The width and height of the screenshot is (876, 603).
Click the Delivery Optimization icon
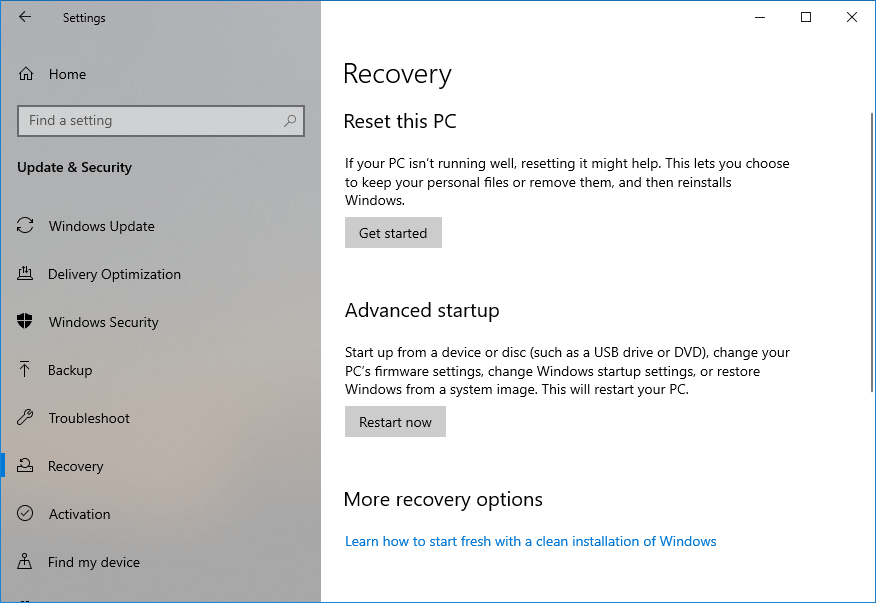point(25,273)
